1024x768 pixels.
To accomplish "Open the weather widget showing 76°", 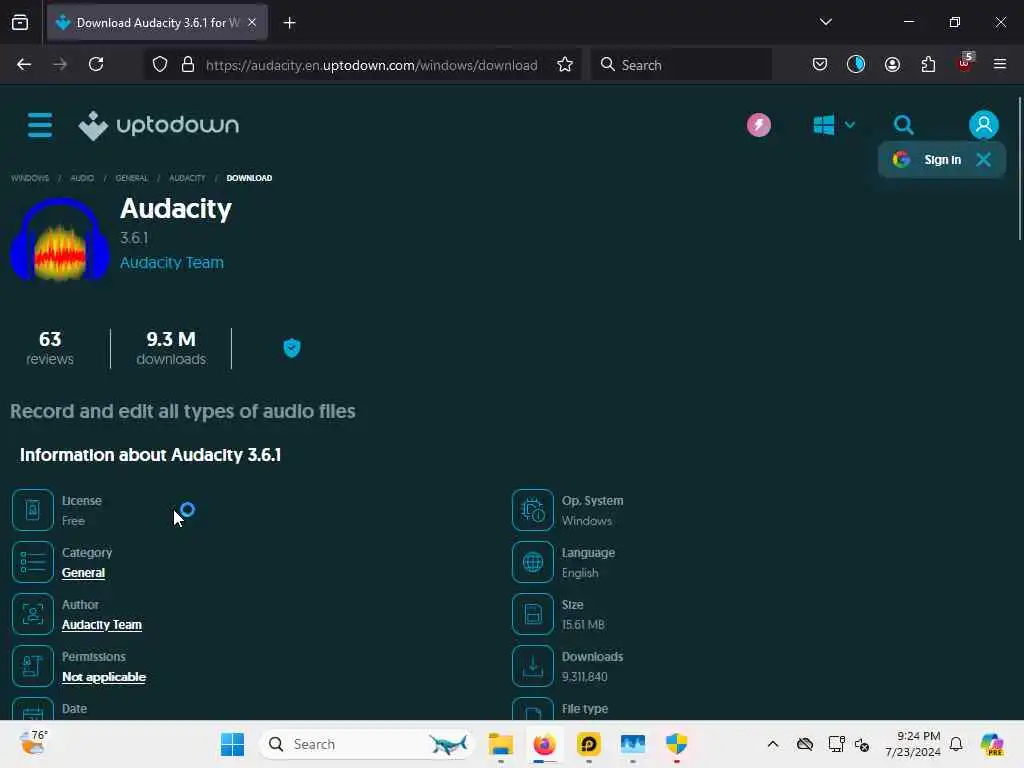I will (33, 743).
